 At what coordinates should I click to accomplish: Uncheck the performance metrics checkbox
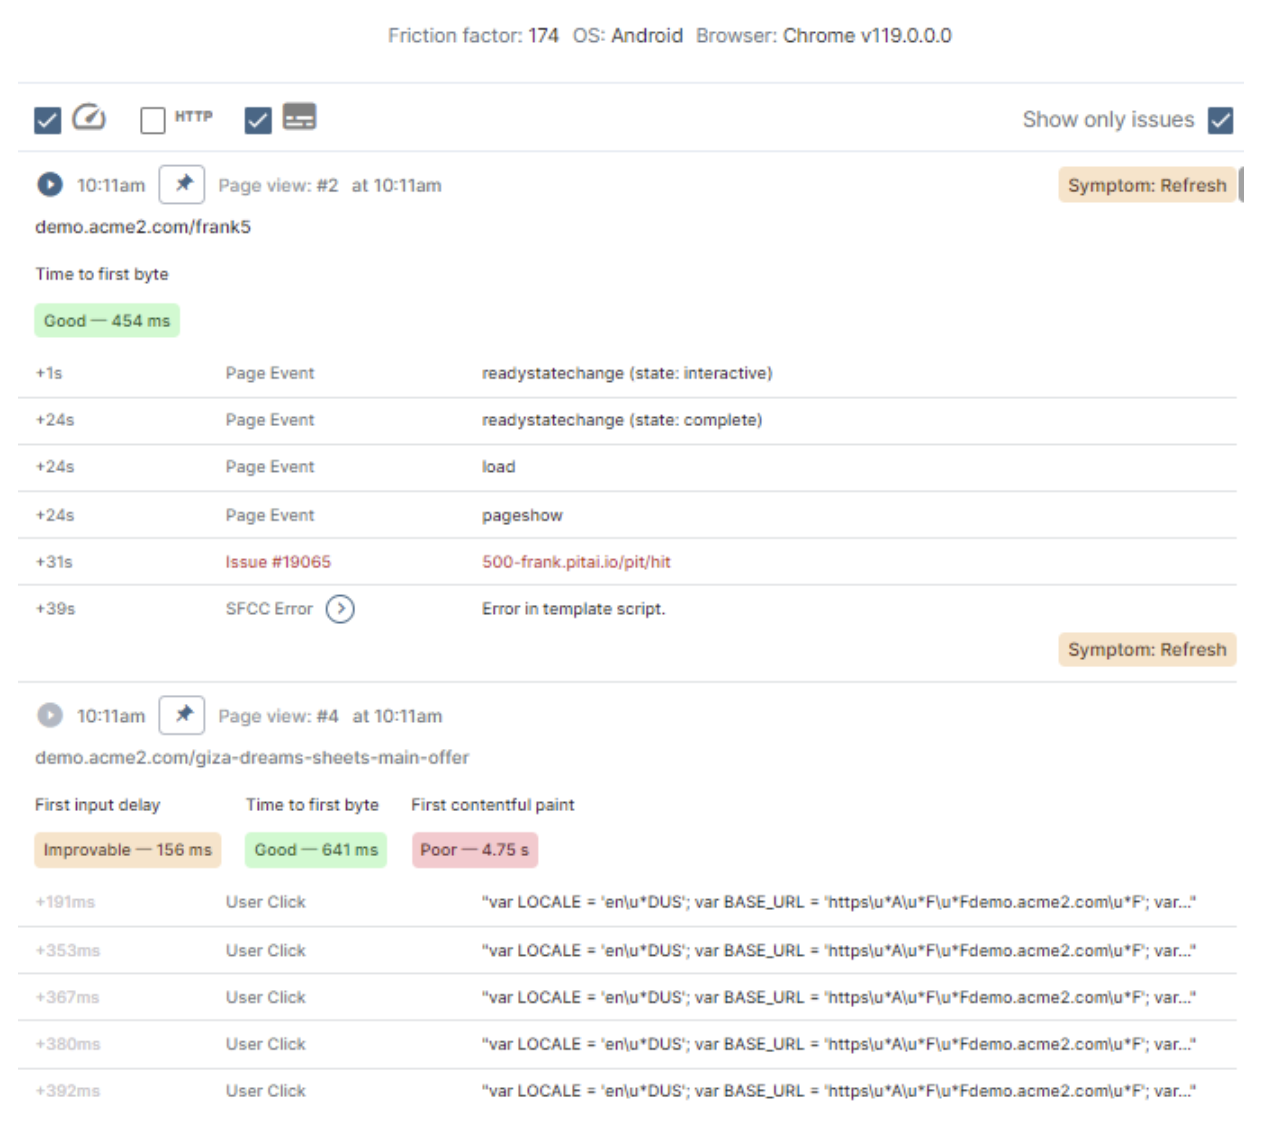click(x=47, y=121)
